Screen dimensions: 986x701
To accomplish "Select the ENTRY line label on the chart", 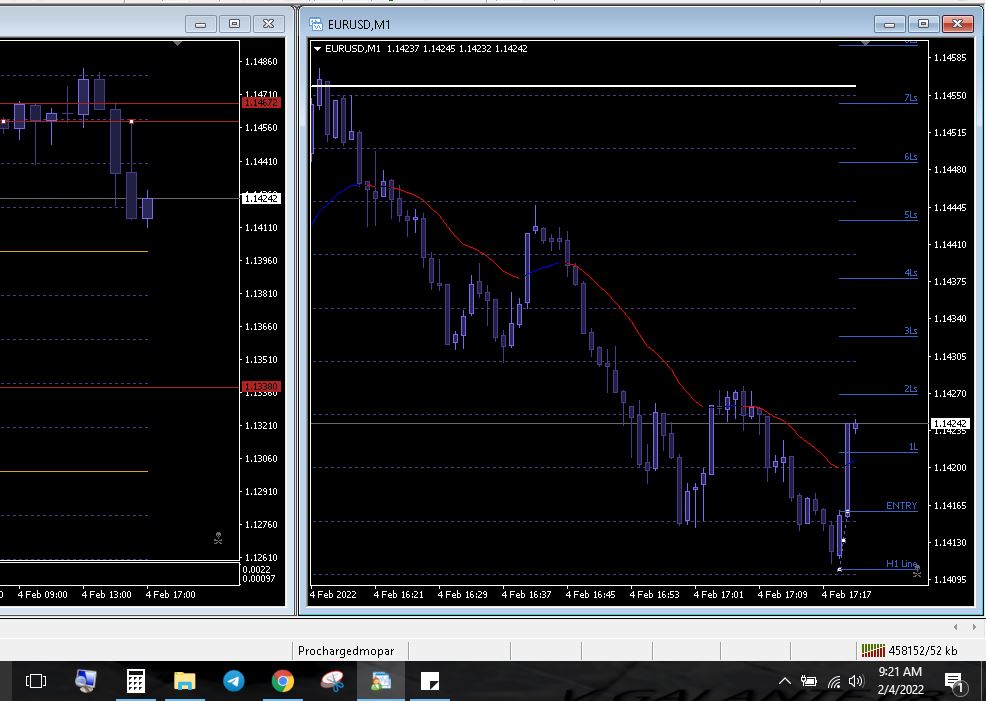I will pyautogui.click(x=901, y=506).
